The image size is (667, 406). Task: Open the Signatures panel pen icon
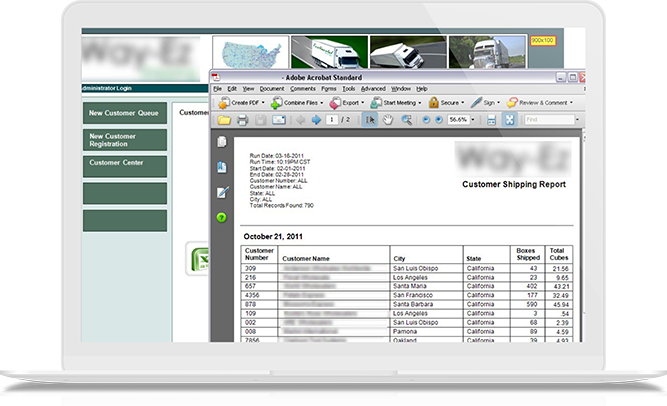[x=222, y=192]
